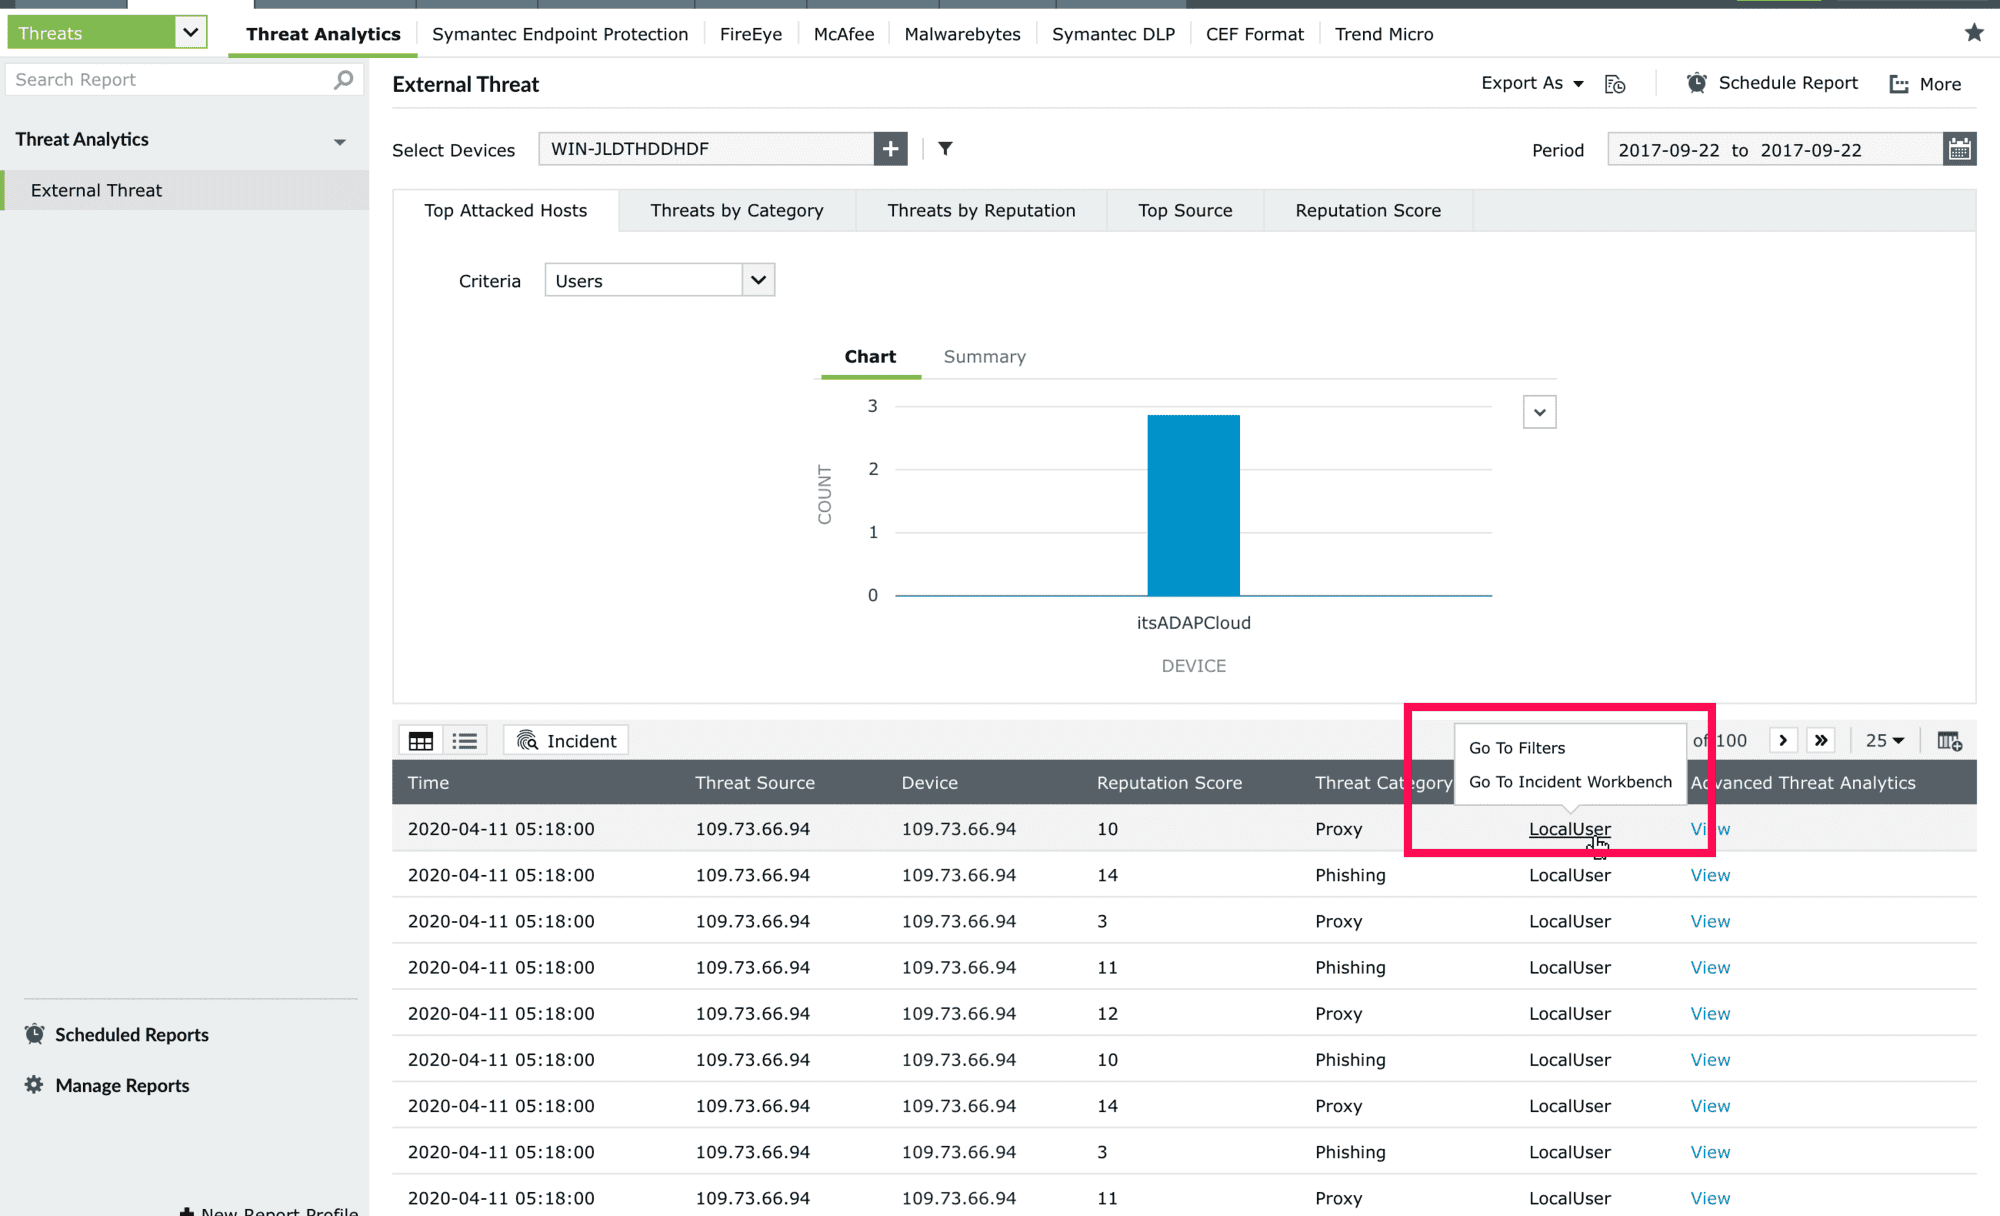Click the search magnifier icon
This screenshot has width=2000, height=1216.
(x=343, y=80)
